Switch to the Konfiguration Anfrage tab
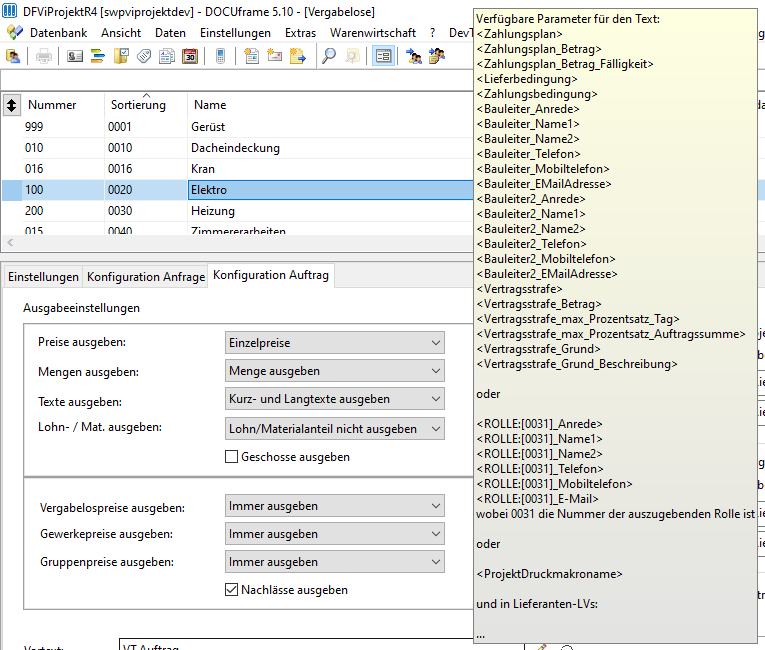The height and width of the screenshot is (650, 765). tap(146, 277)
